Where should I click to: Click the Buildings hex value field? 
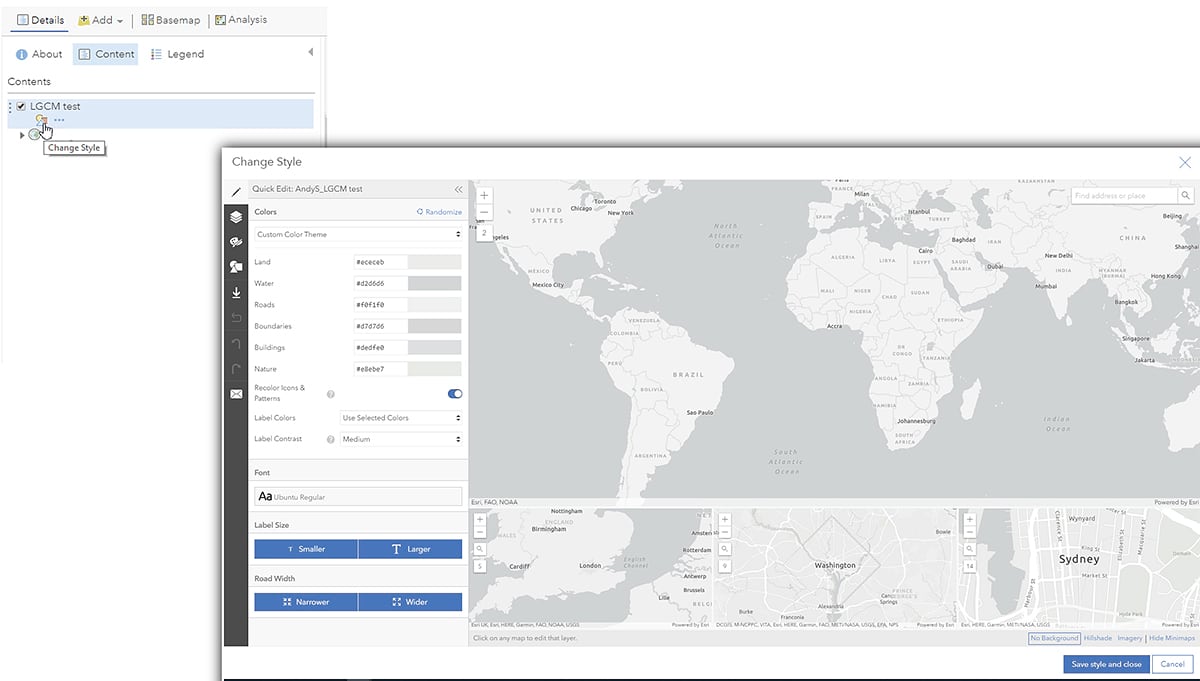[380, 348]
